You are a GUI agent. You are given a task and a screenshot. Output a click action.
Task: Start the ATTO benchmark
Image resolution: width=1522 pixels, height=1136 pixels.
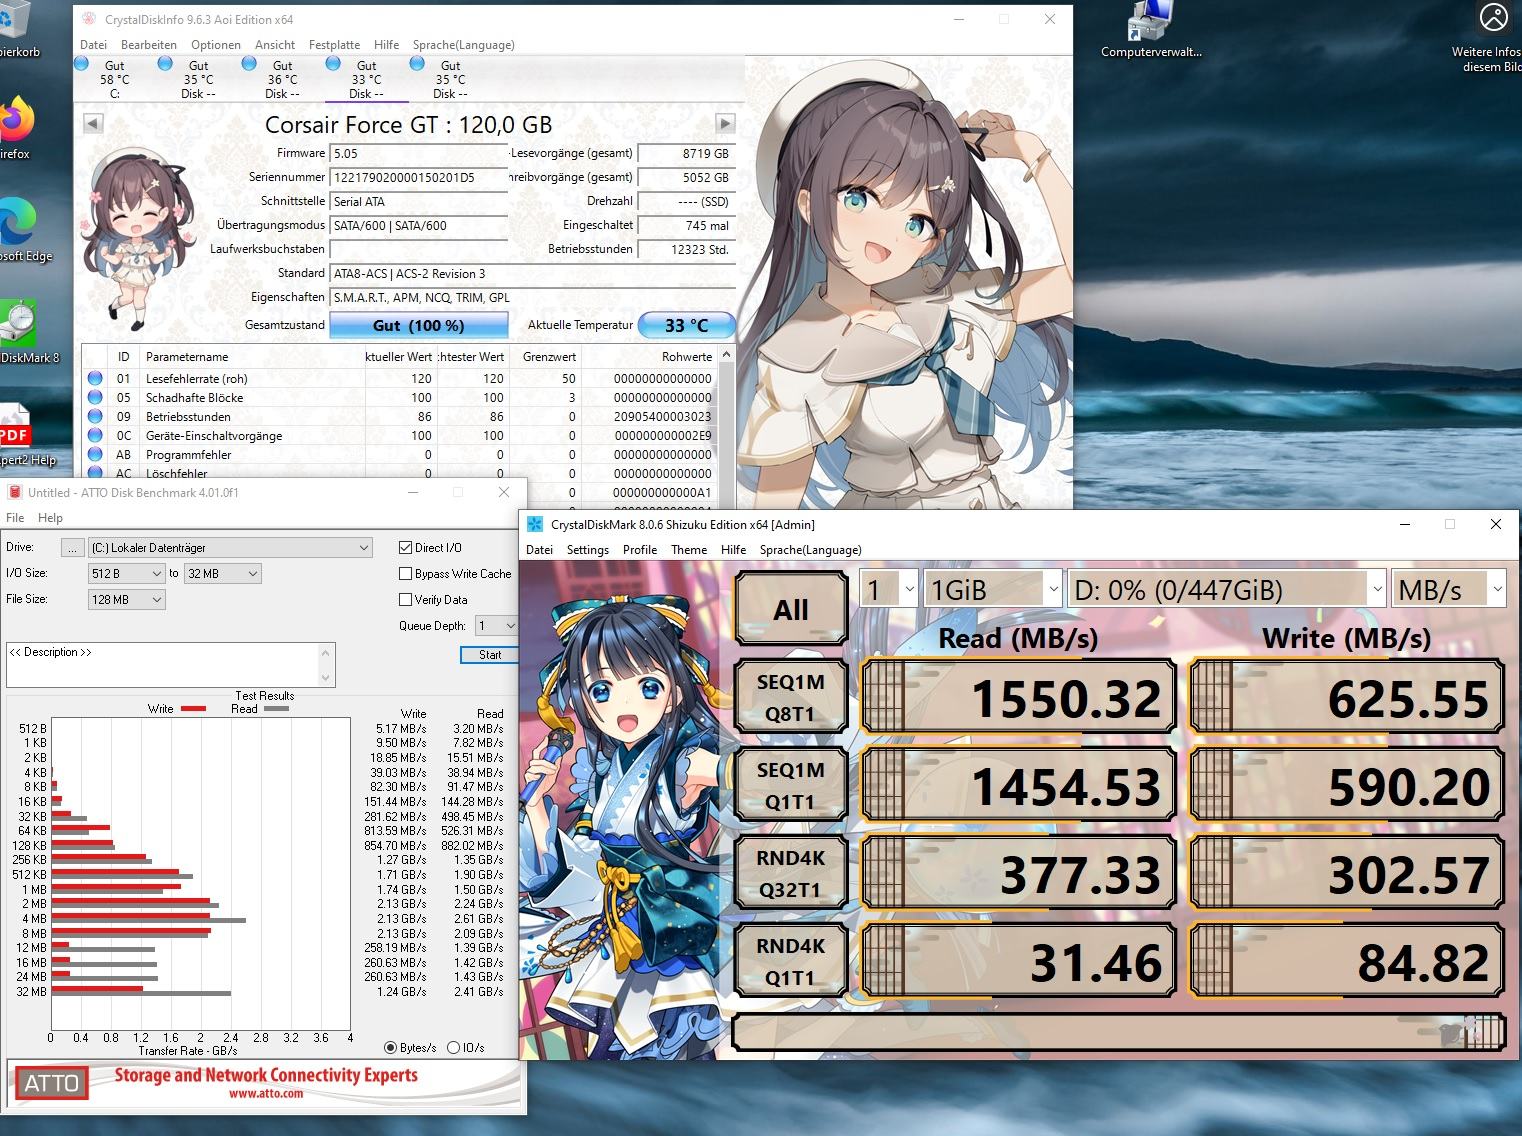pos(489,654)
